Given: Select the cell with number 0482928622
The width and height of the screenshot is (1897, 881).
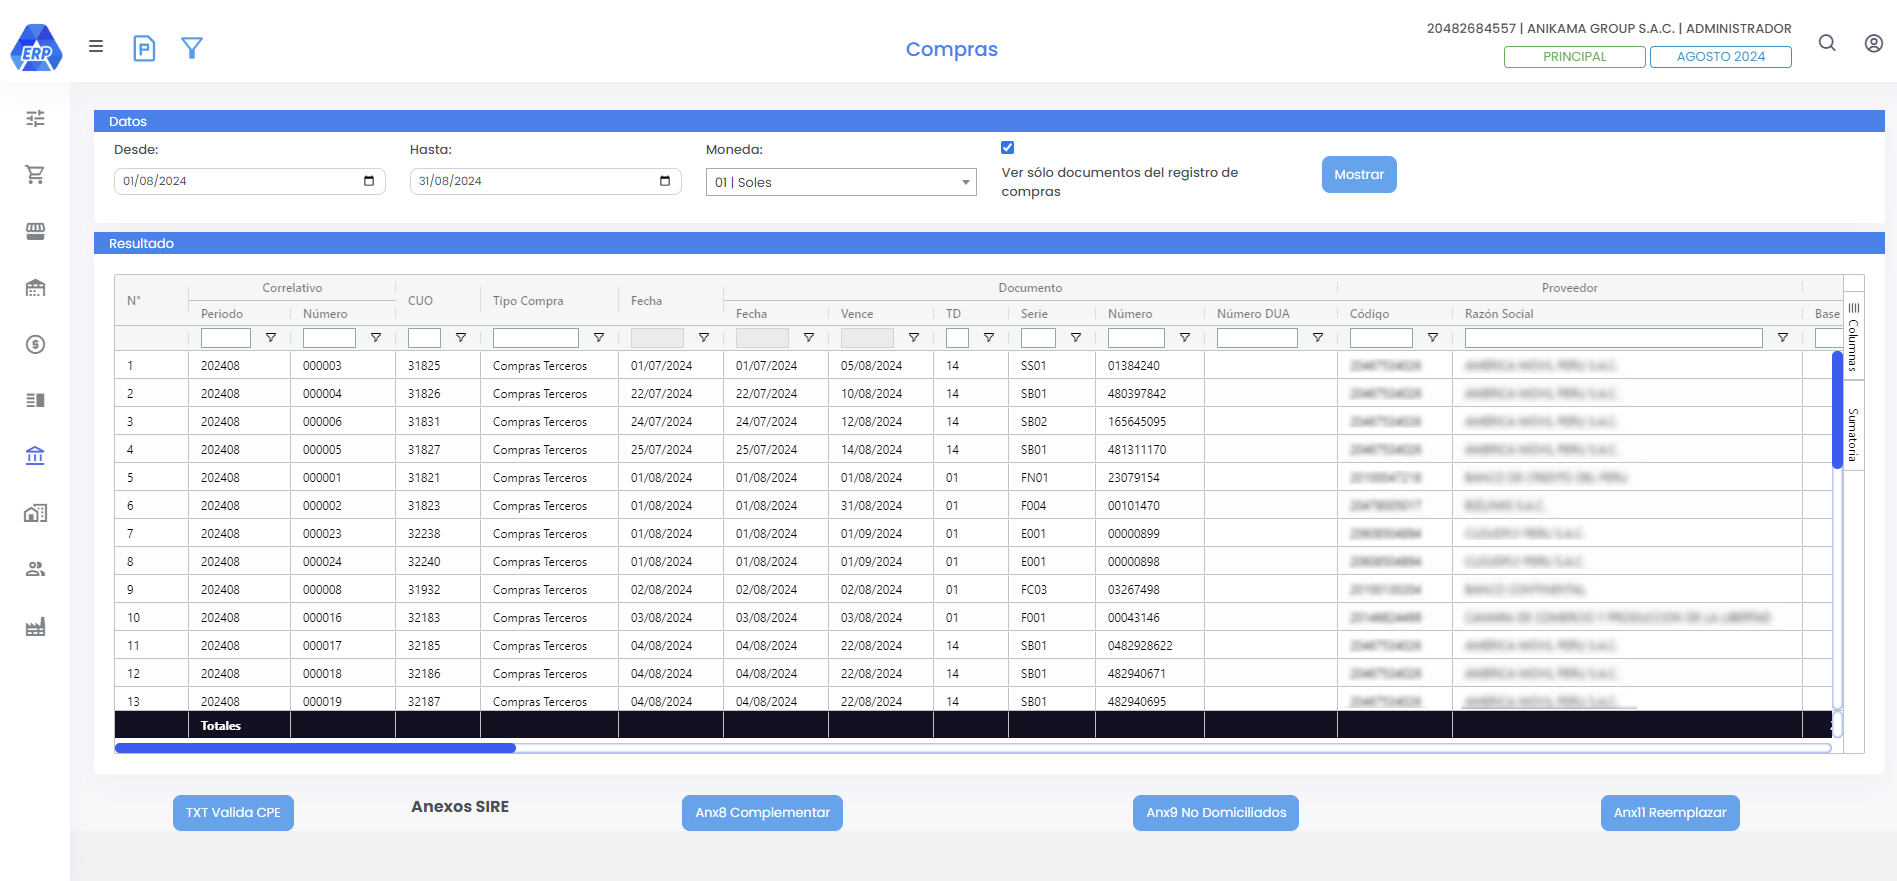Looking at the screenshot, I should (1150, 646).
